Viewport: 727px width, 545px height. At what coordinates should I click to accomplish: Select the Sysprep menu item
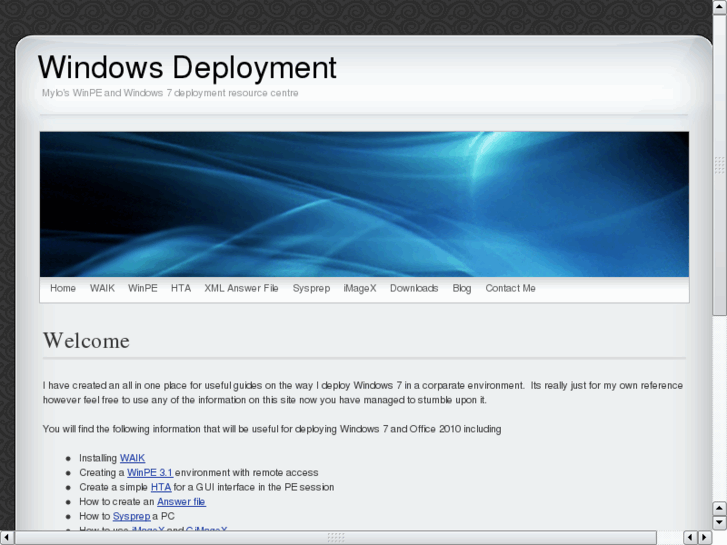coord(311,288)
